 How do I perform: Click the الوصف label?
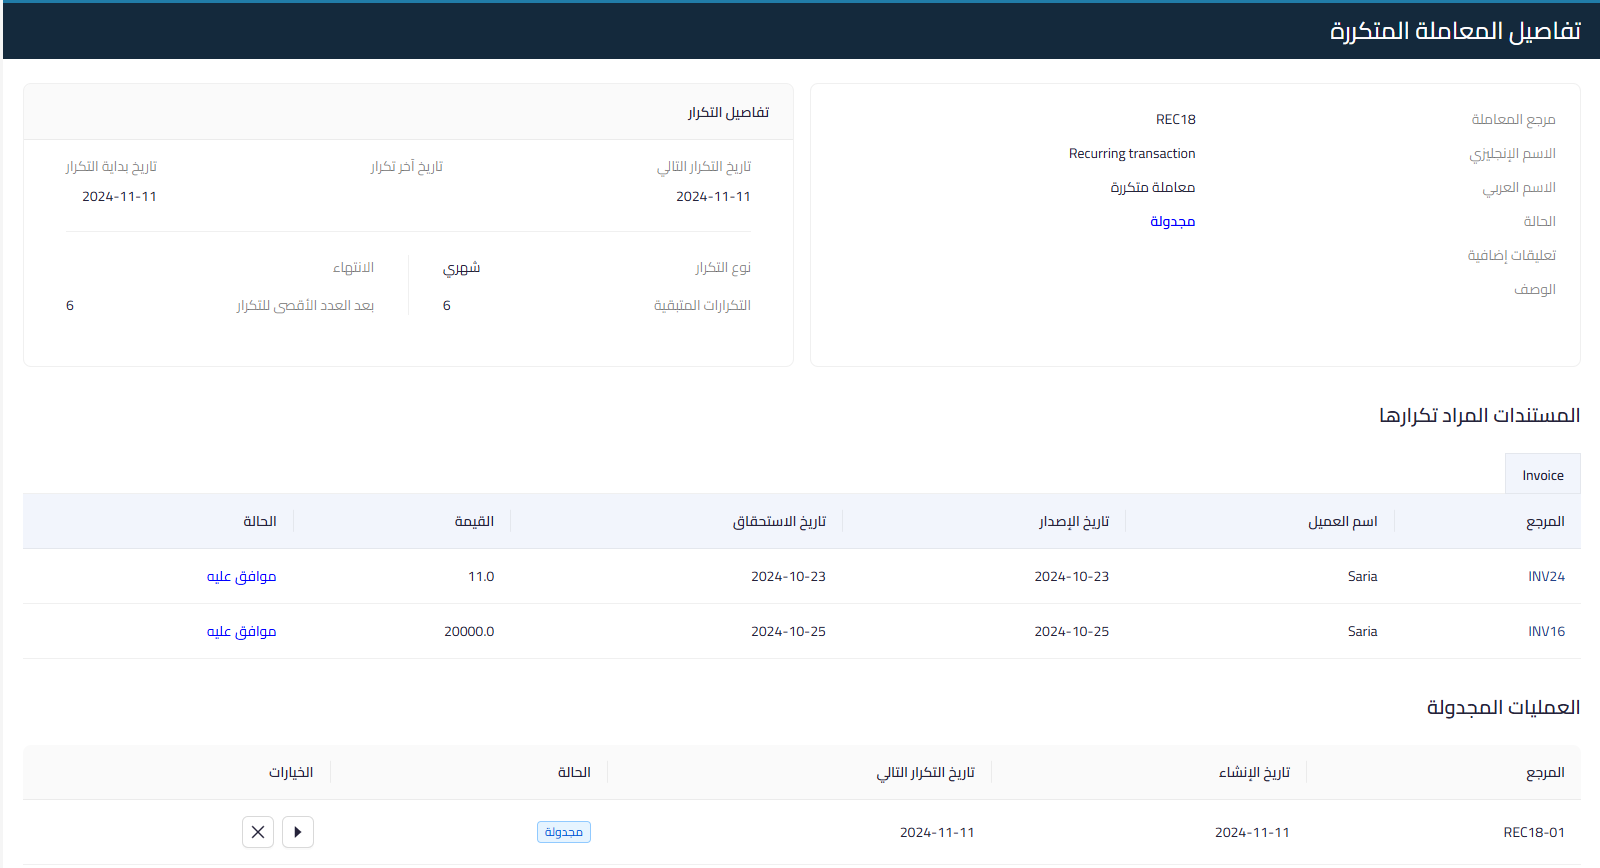1535,289
